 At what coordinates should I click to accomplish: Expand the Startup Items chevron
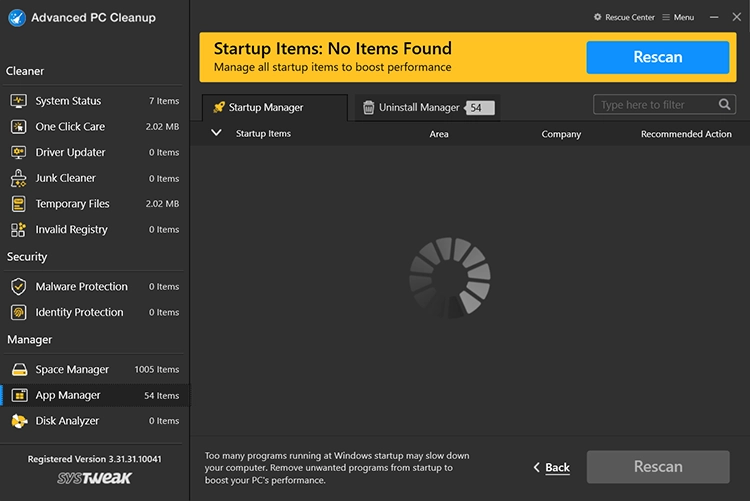(x=216, y=133)
